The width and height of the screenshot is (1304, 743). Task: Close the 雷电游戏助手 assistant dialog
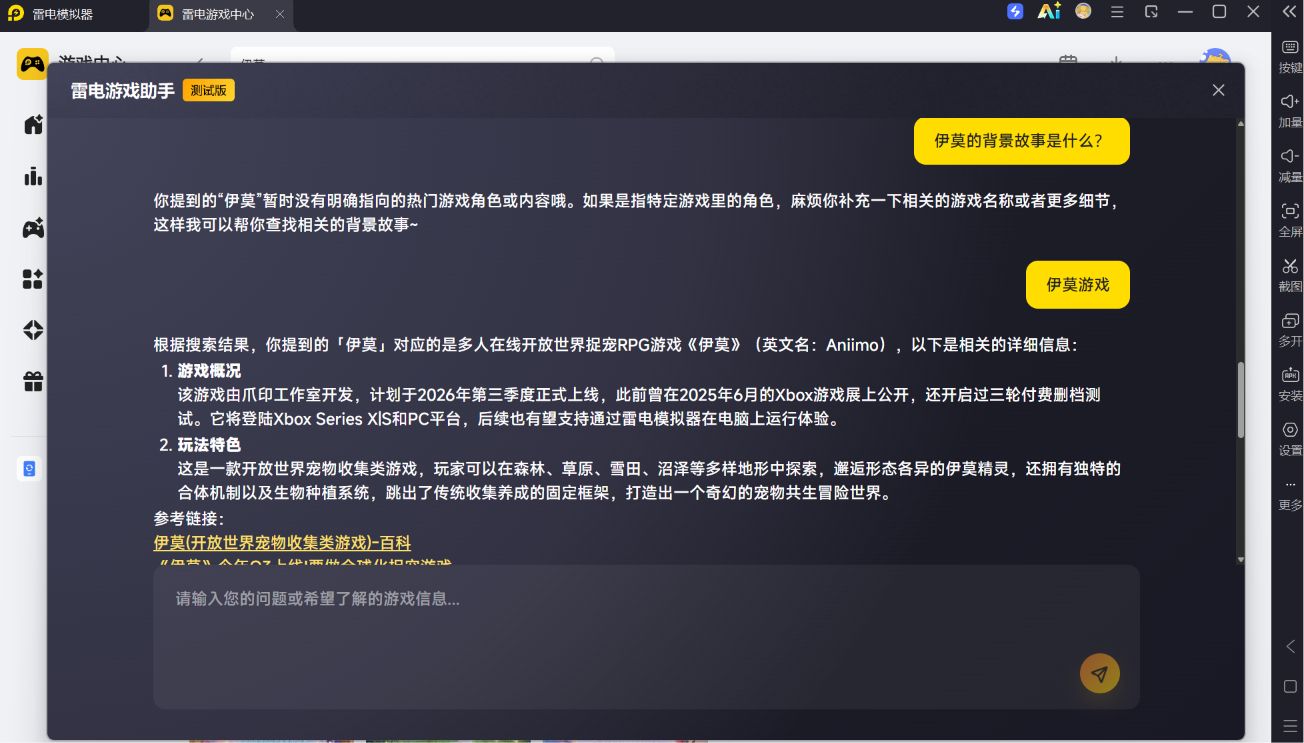[x=1218, y=90]
